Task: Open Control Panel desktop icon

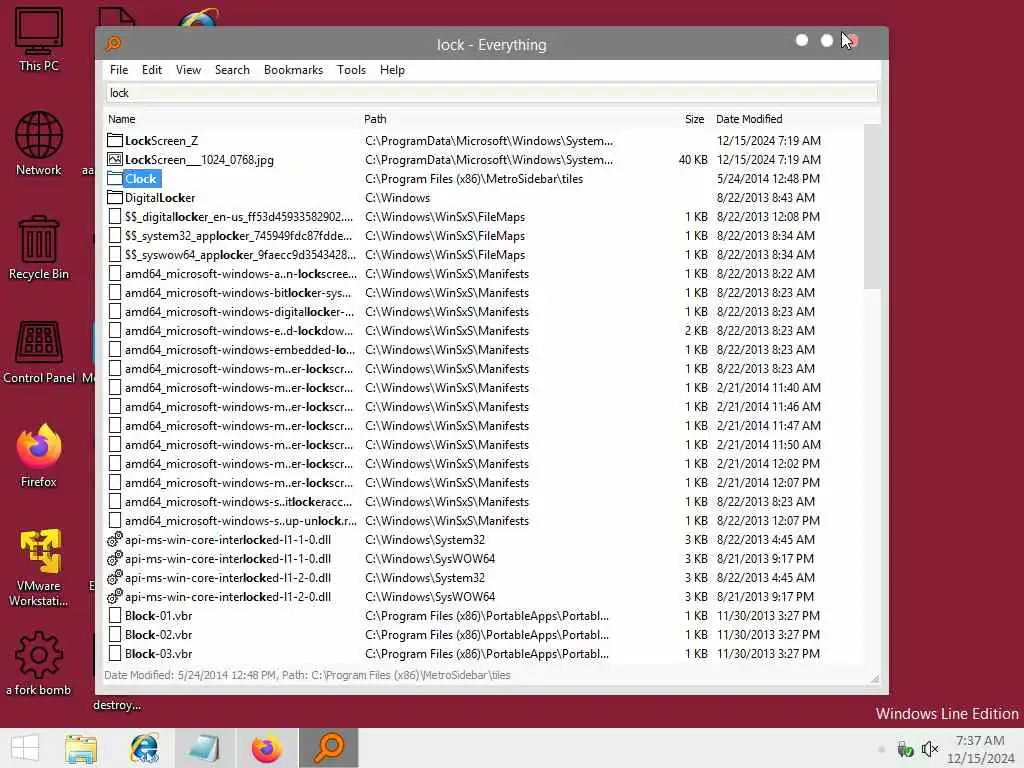Action: coord(39,353)
